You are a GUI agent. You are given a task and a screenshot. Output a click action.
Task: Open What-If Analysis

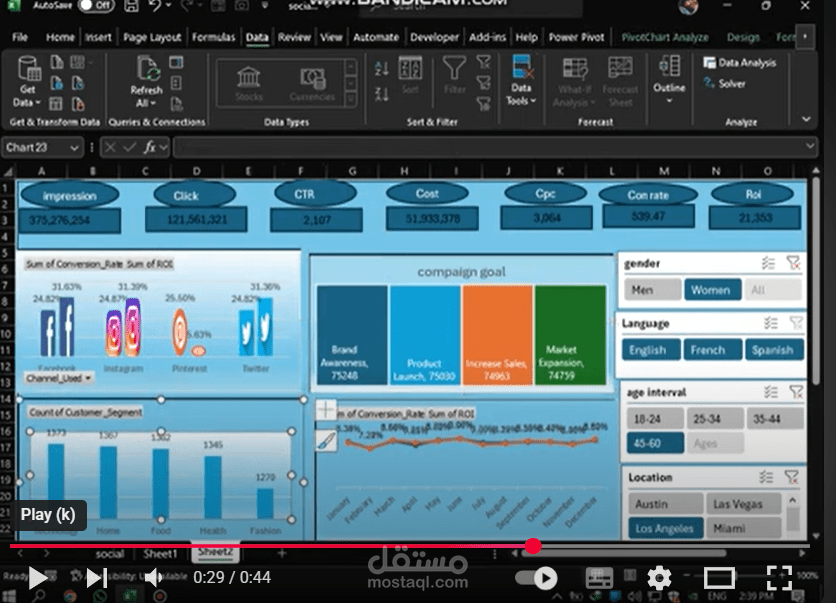574,83
